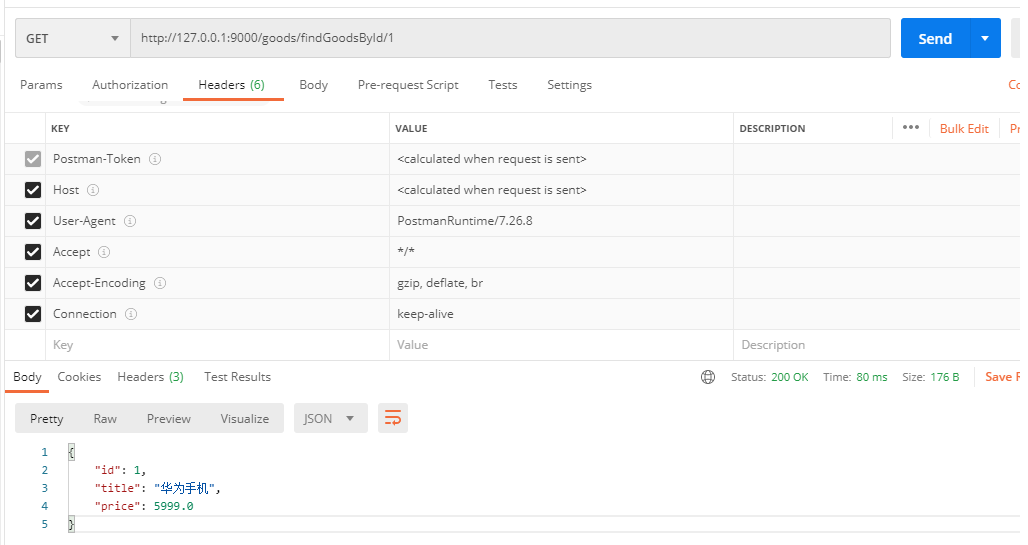This screenshot has height=545, width=1028.
Task: Open the Settings tab
Action: point(569,85)
